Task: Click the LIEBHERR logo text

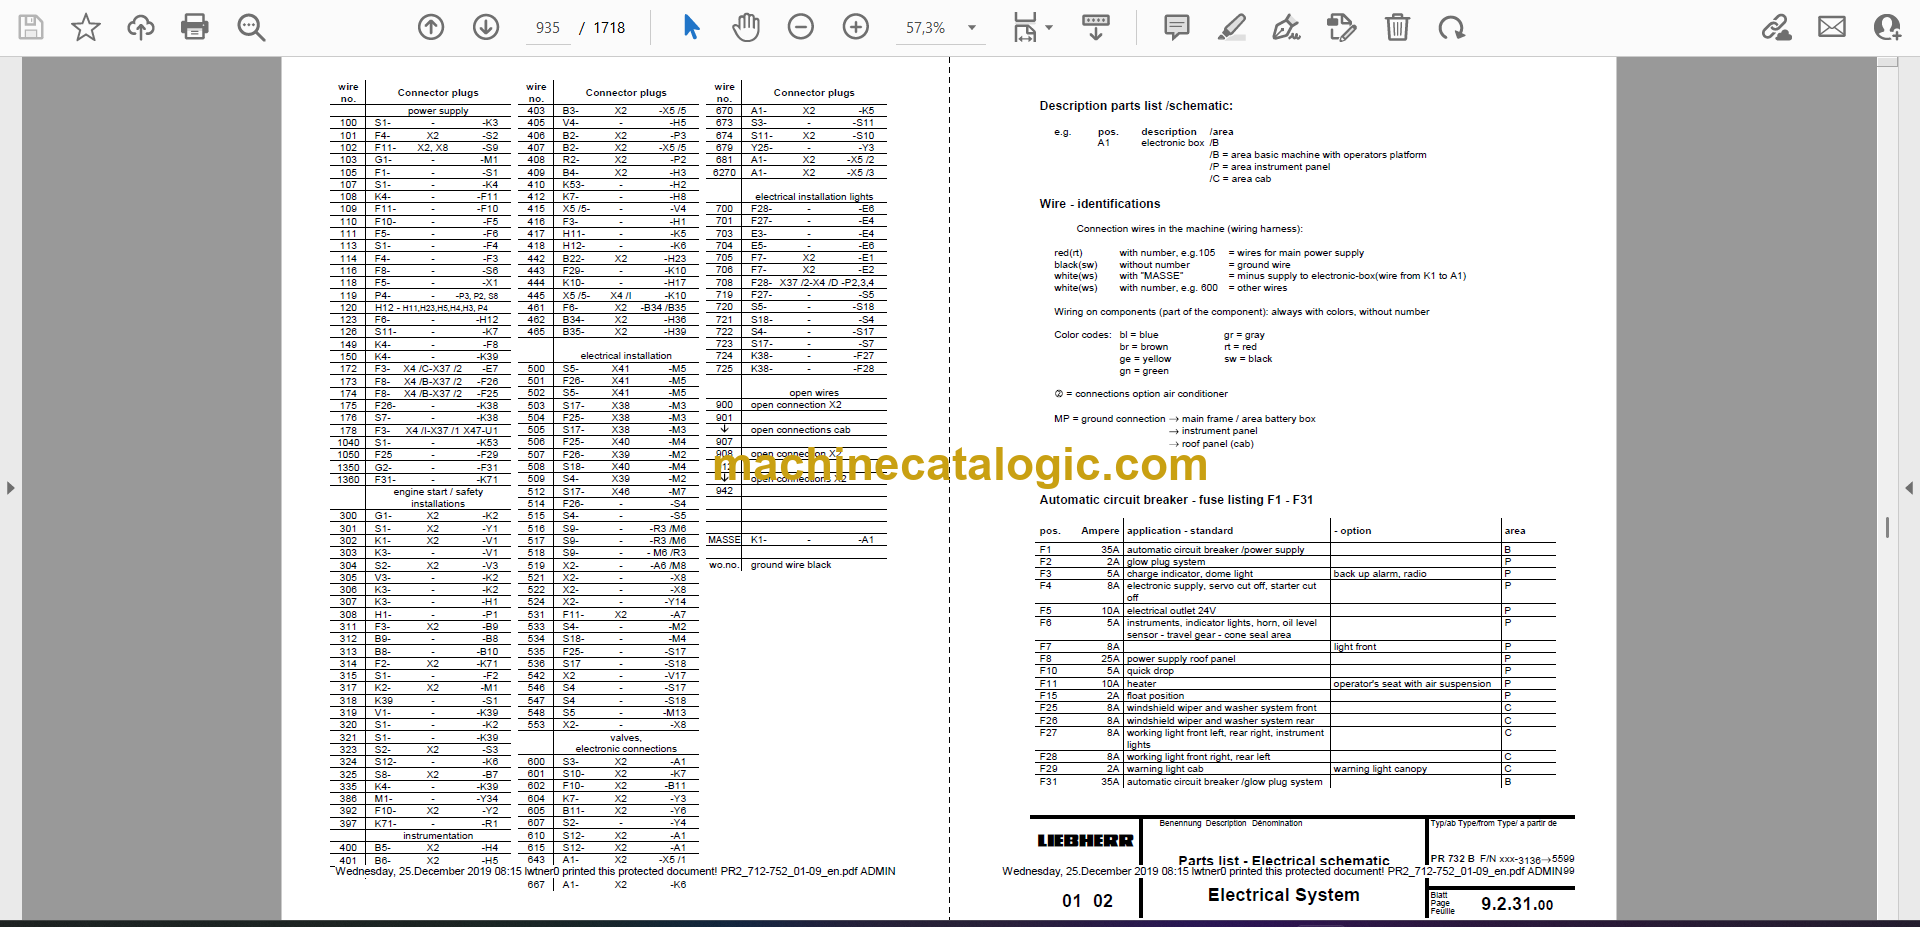Action: point(1085,841)
